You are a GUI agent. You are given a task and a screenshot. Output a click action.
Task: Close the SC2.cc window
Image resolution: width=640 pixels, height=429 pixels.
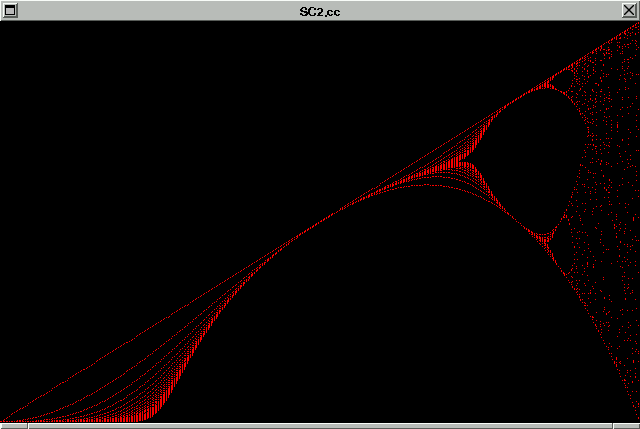629,10
